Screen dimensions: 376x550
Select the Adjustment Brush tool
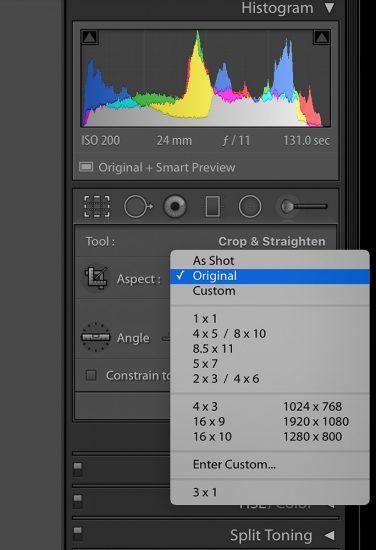click(x=304, y=206)
